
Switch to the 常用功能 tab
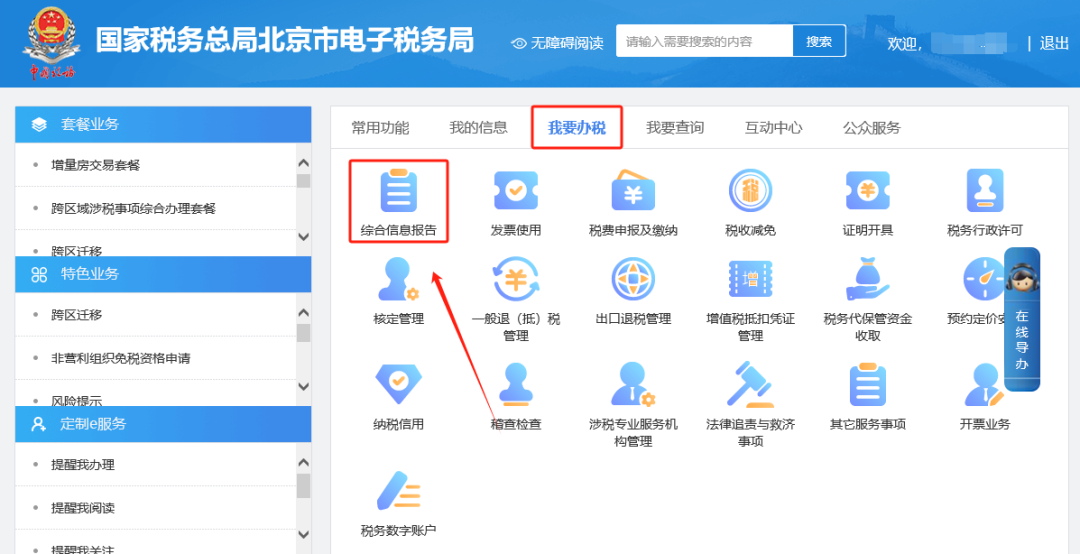coord(380,127)
